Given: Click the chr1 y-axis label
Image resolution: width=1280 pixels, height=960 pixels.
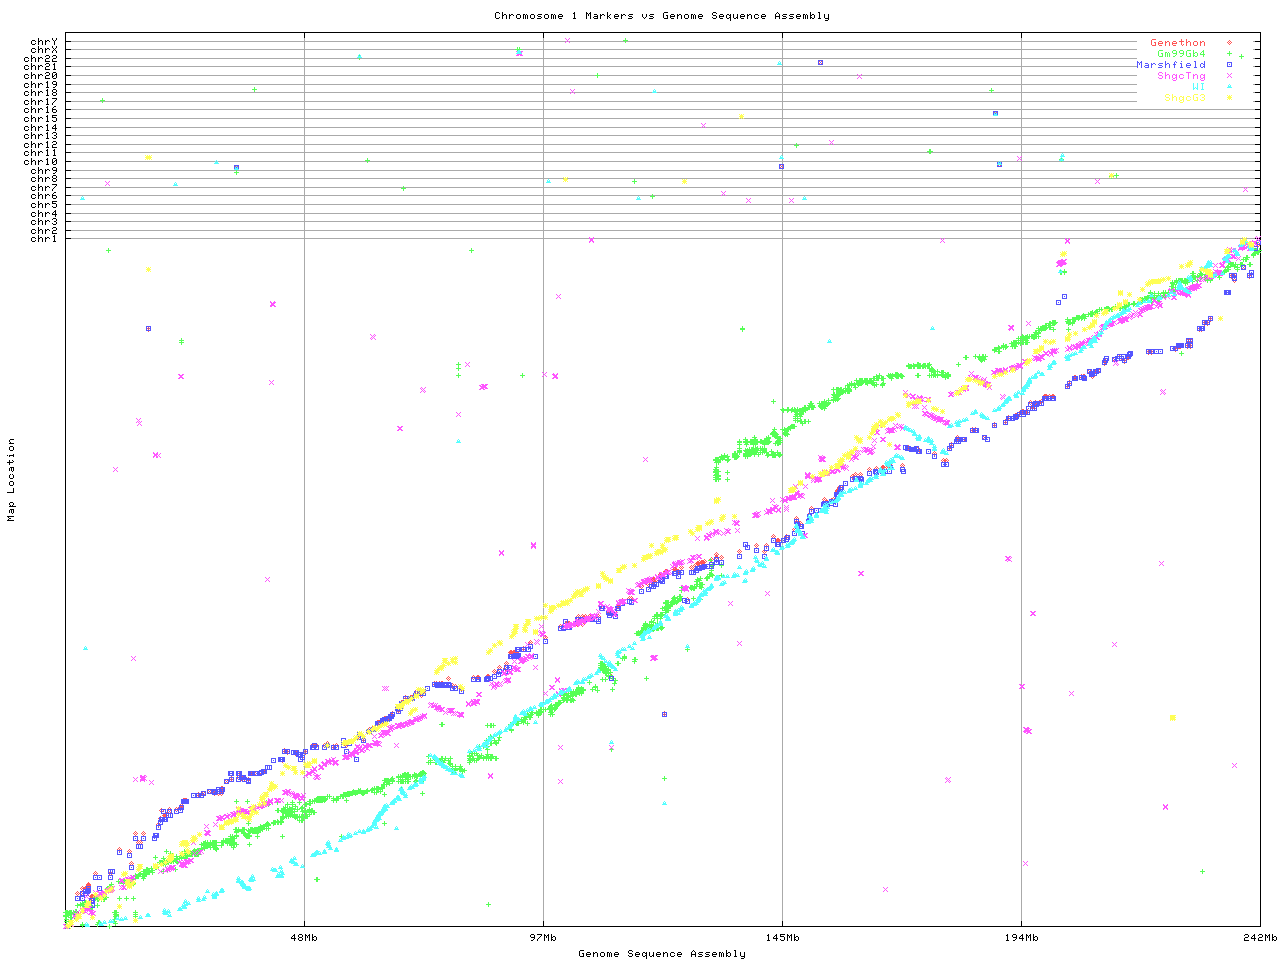Looking at the screenshot, I should click(x=43, y=239).
